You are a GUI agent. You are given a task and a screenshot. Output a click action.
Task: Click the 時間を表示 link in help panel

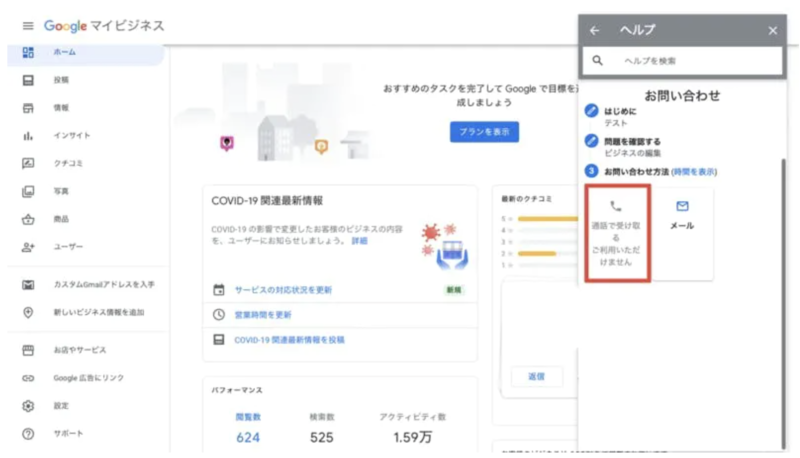tap(694, 172)
